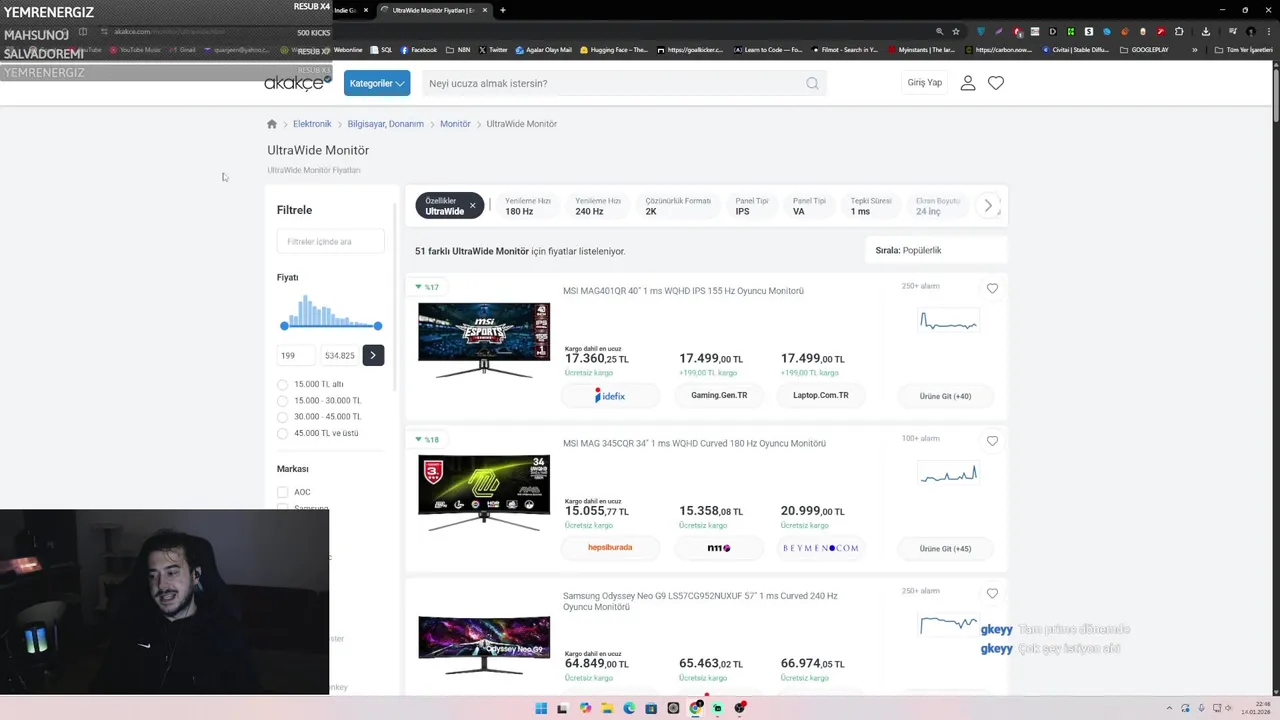This screenshot has height=720, width=1280.
Task: Open the user account icon
Action: pos(968,83)
